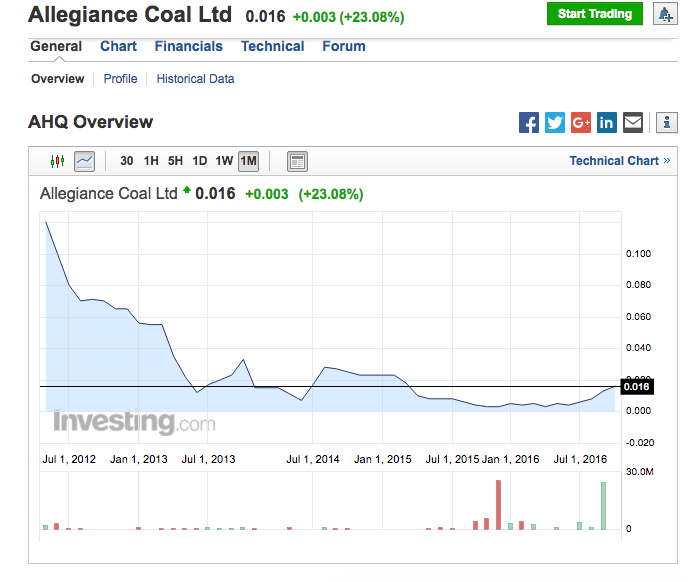Click the Allegiance Coal Ltd page heading
The height and width of the screenshot is (582, 688).
pyautogui.click(x=130, y=14)
